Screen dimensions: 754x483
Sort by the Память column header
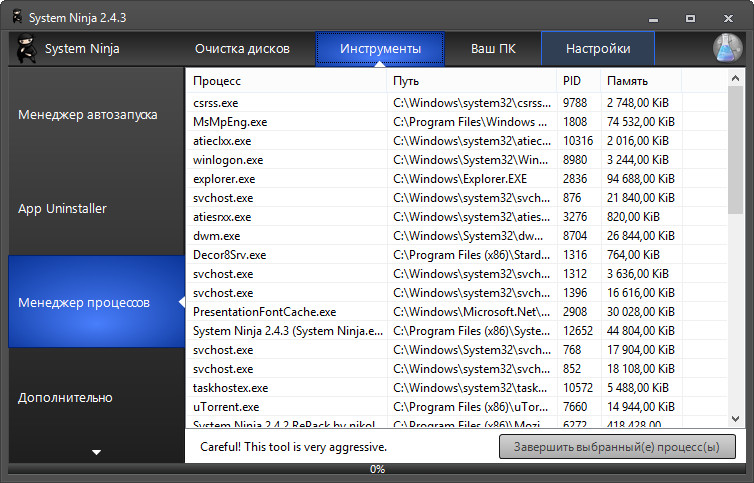point(641,81)
